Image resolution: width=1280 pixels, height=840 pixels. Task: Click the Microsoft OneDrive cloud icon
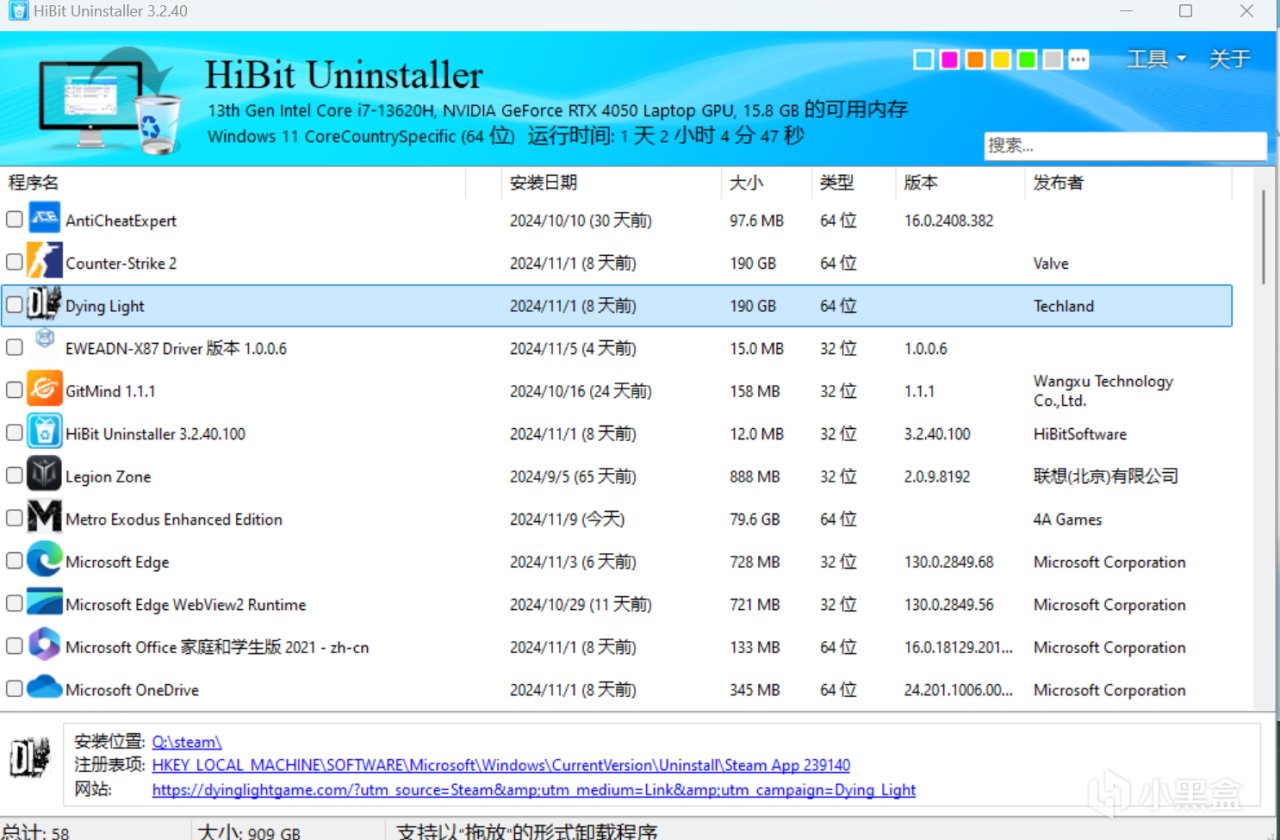pyautogui.click(x=44, y=689)
